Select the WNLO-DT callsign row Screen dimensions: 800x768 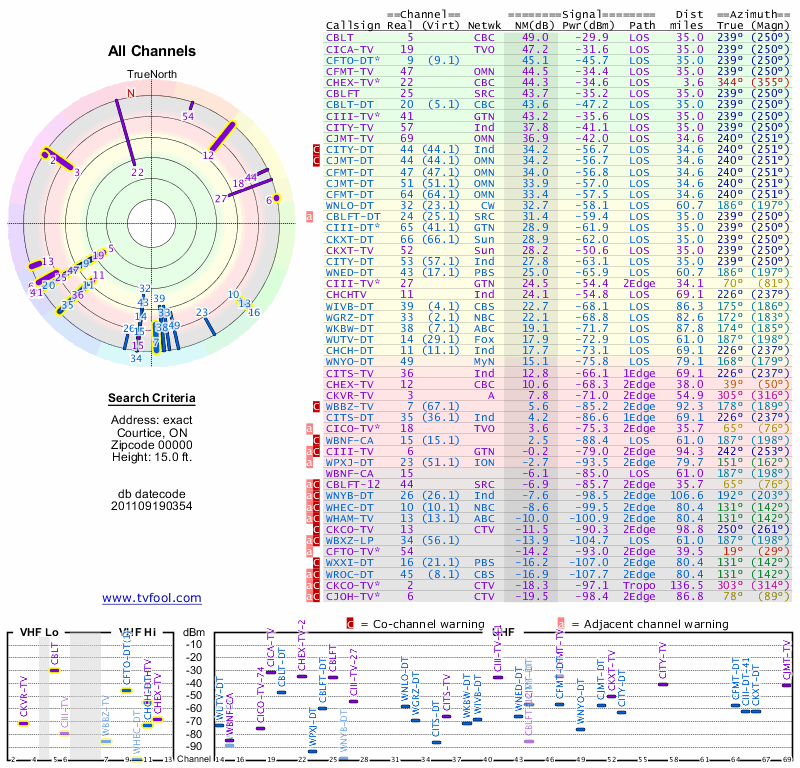[x=558, y=206]
